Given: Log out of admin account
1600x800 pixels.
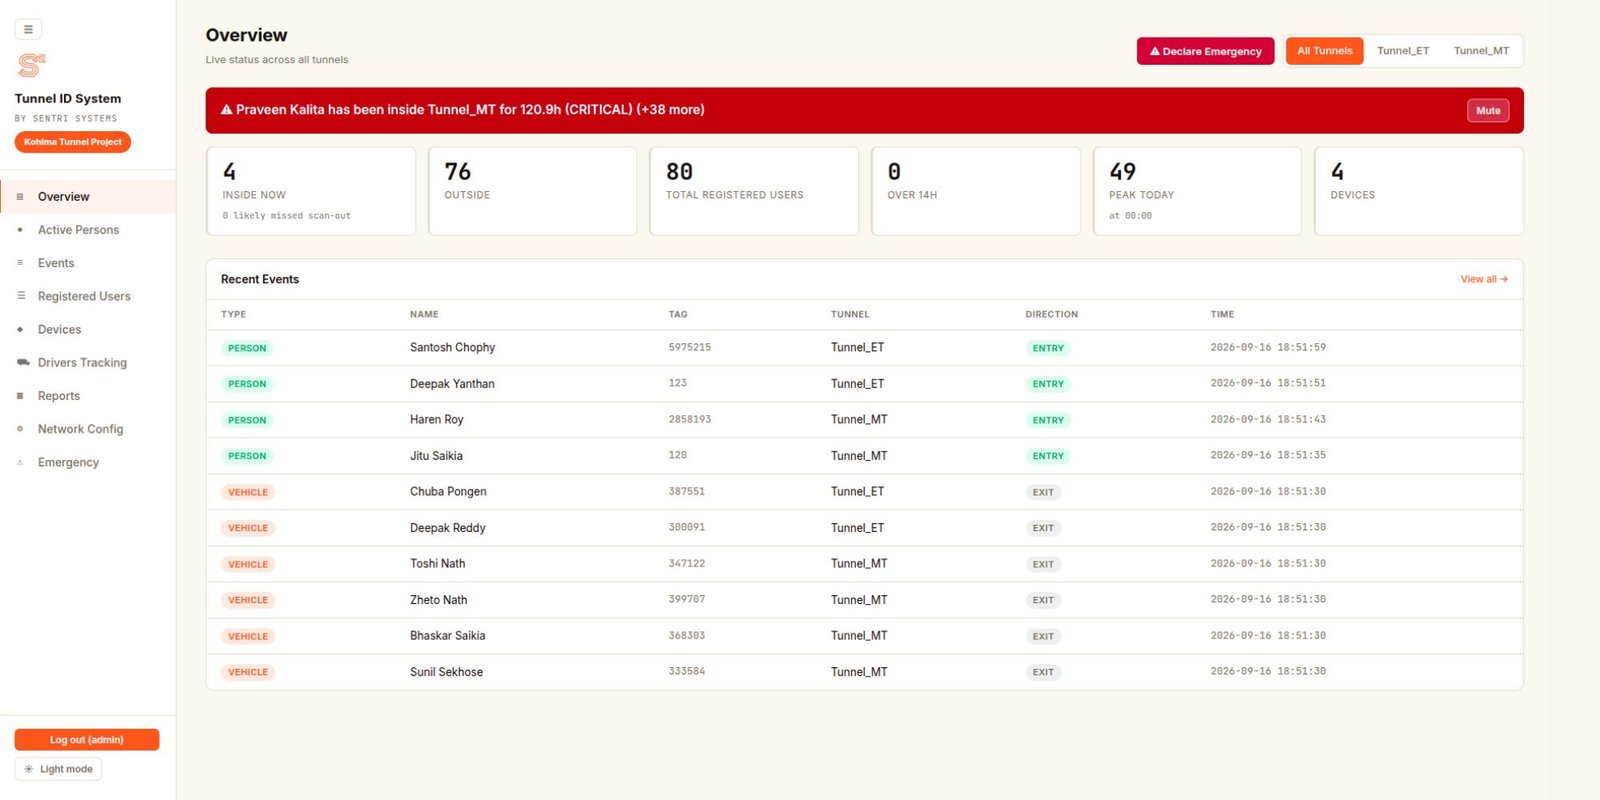Looking at the screenshot, I should (x=87, y=740).
